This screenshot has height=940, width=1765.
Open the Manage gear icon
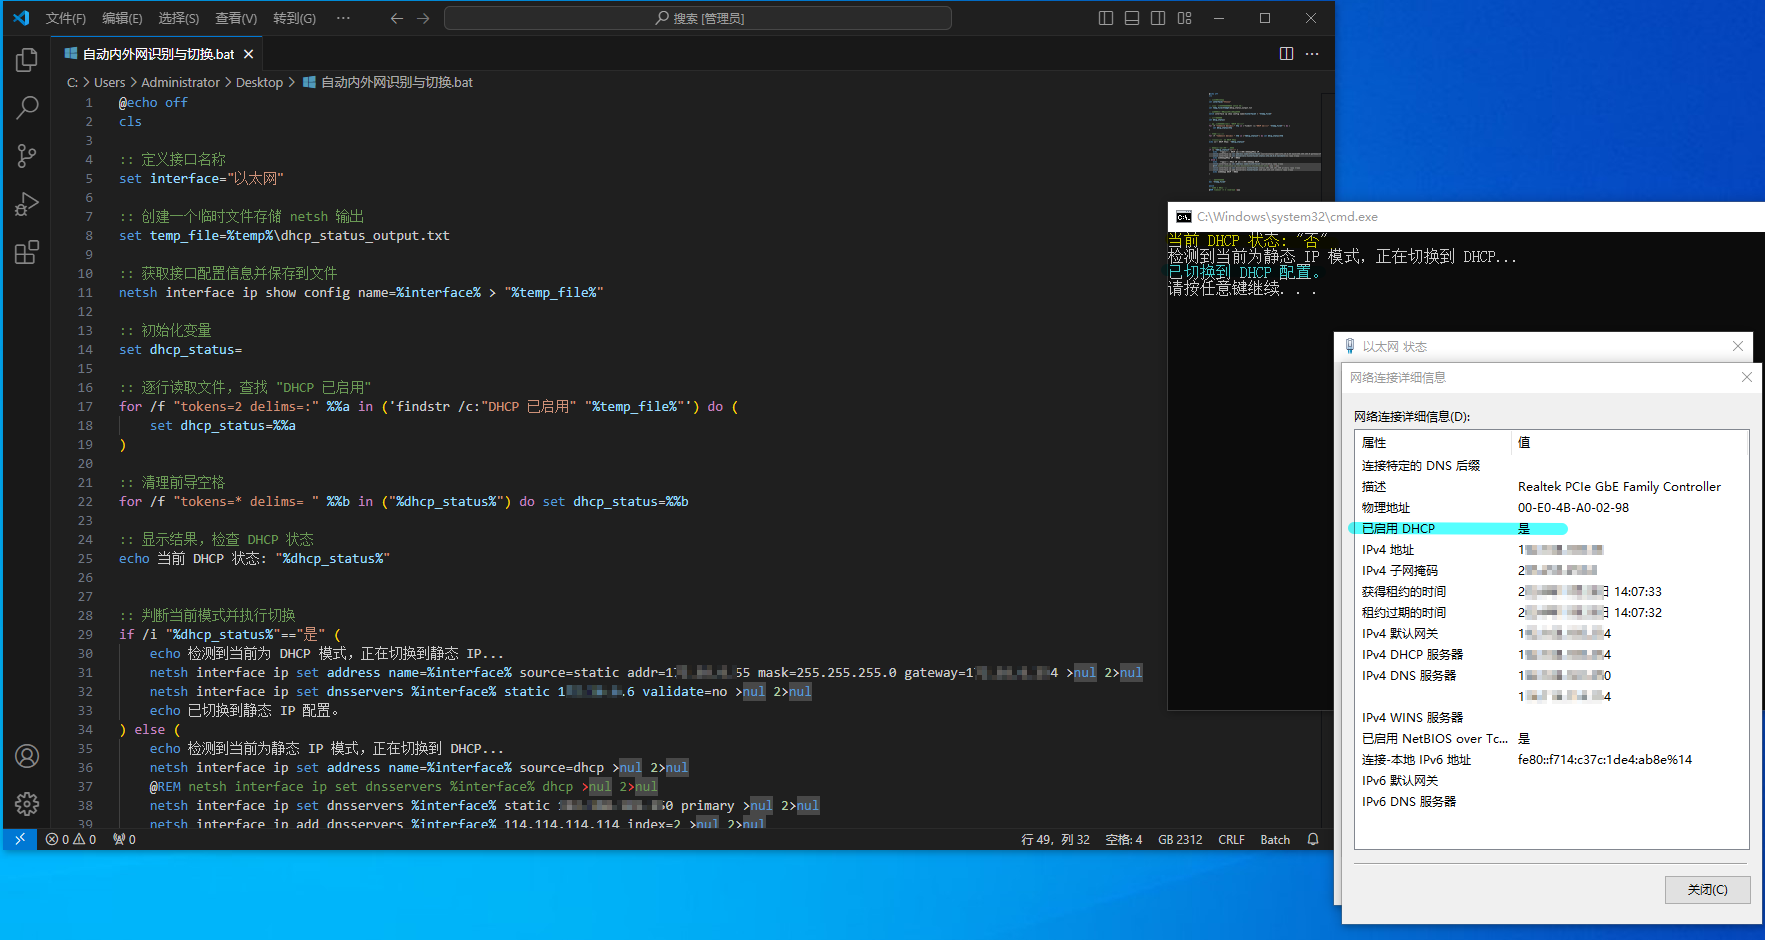pos(27,803)
